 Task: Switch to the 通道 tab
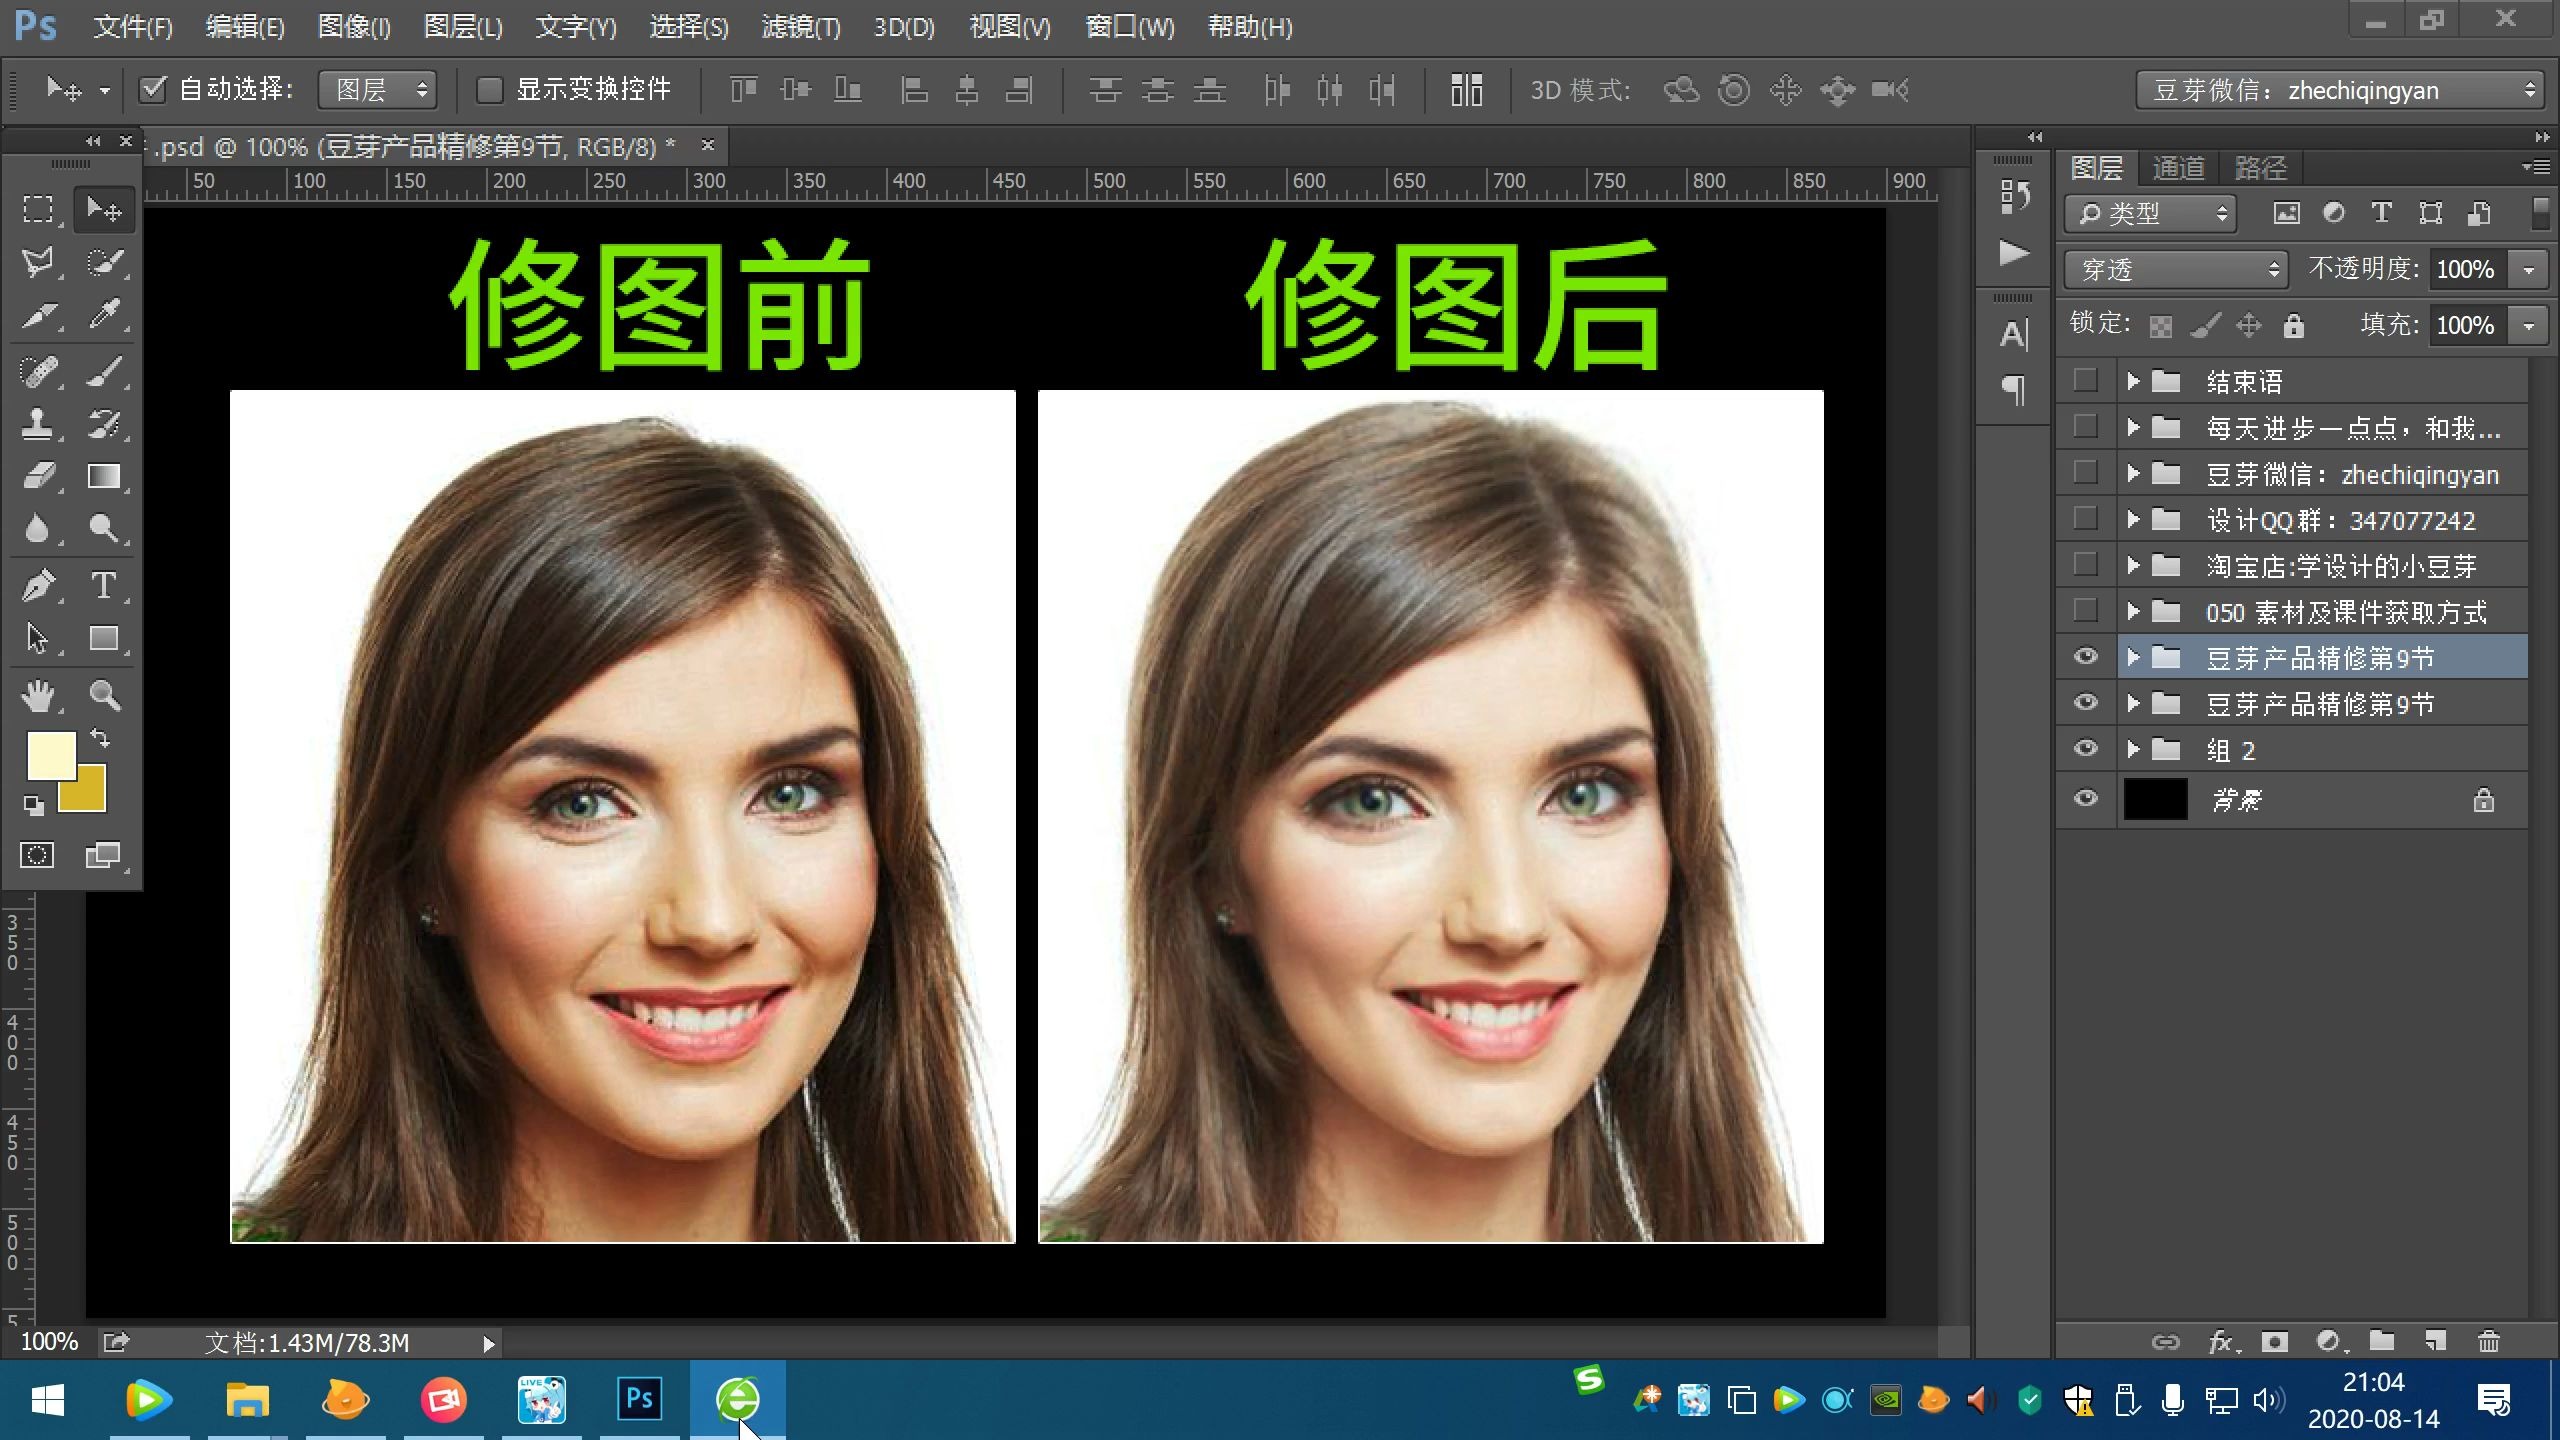pos(2178,167)
